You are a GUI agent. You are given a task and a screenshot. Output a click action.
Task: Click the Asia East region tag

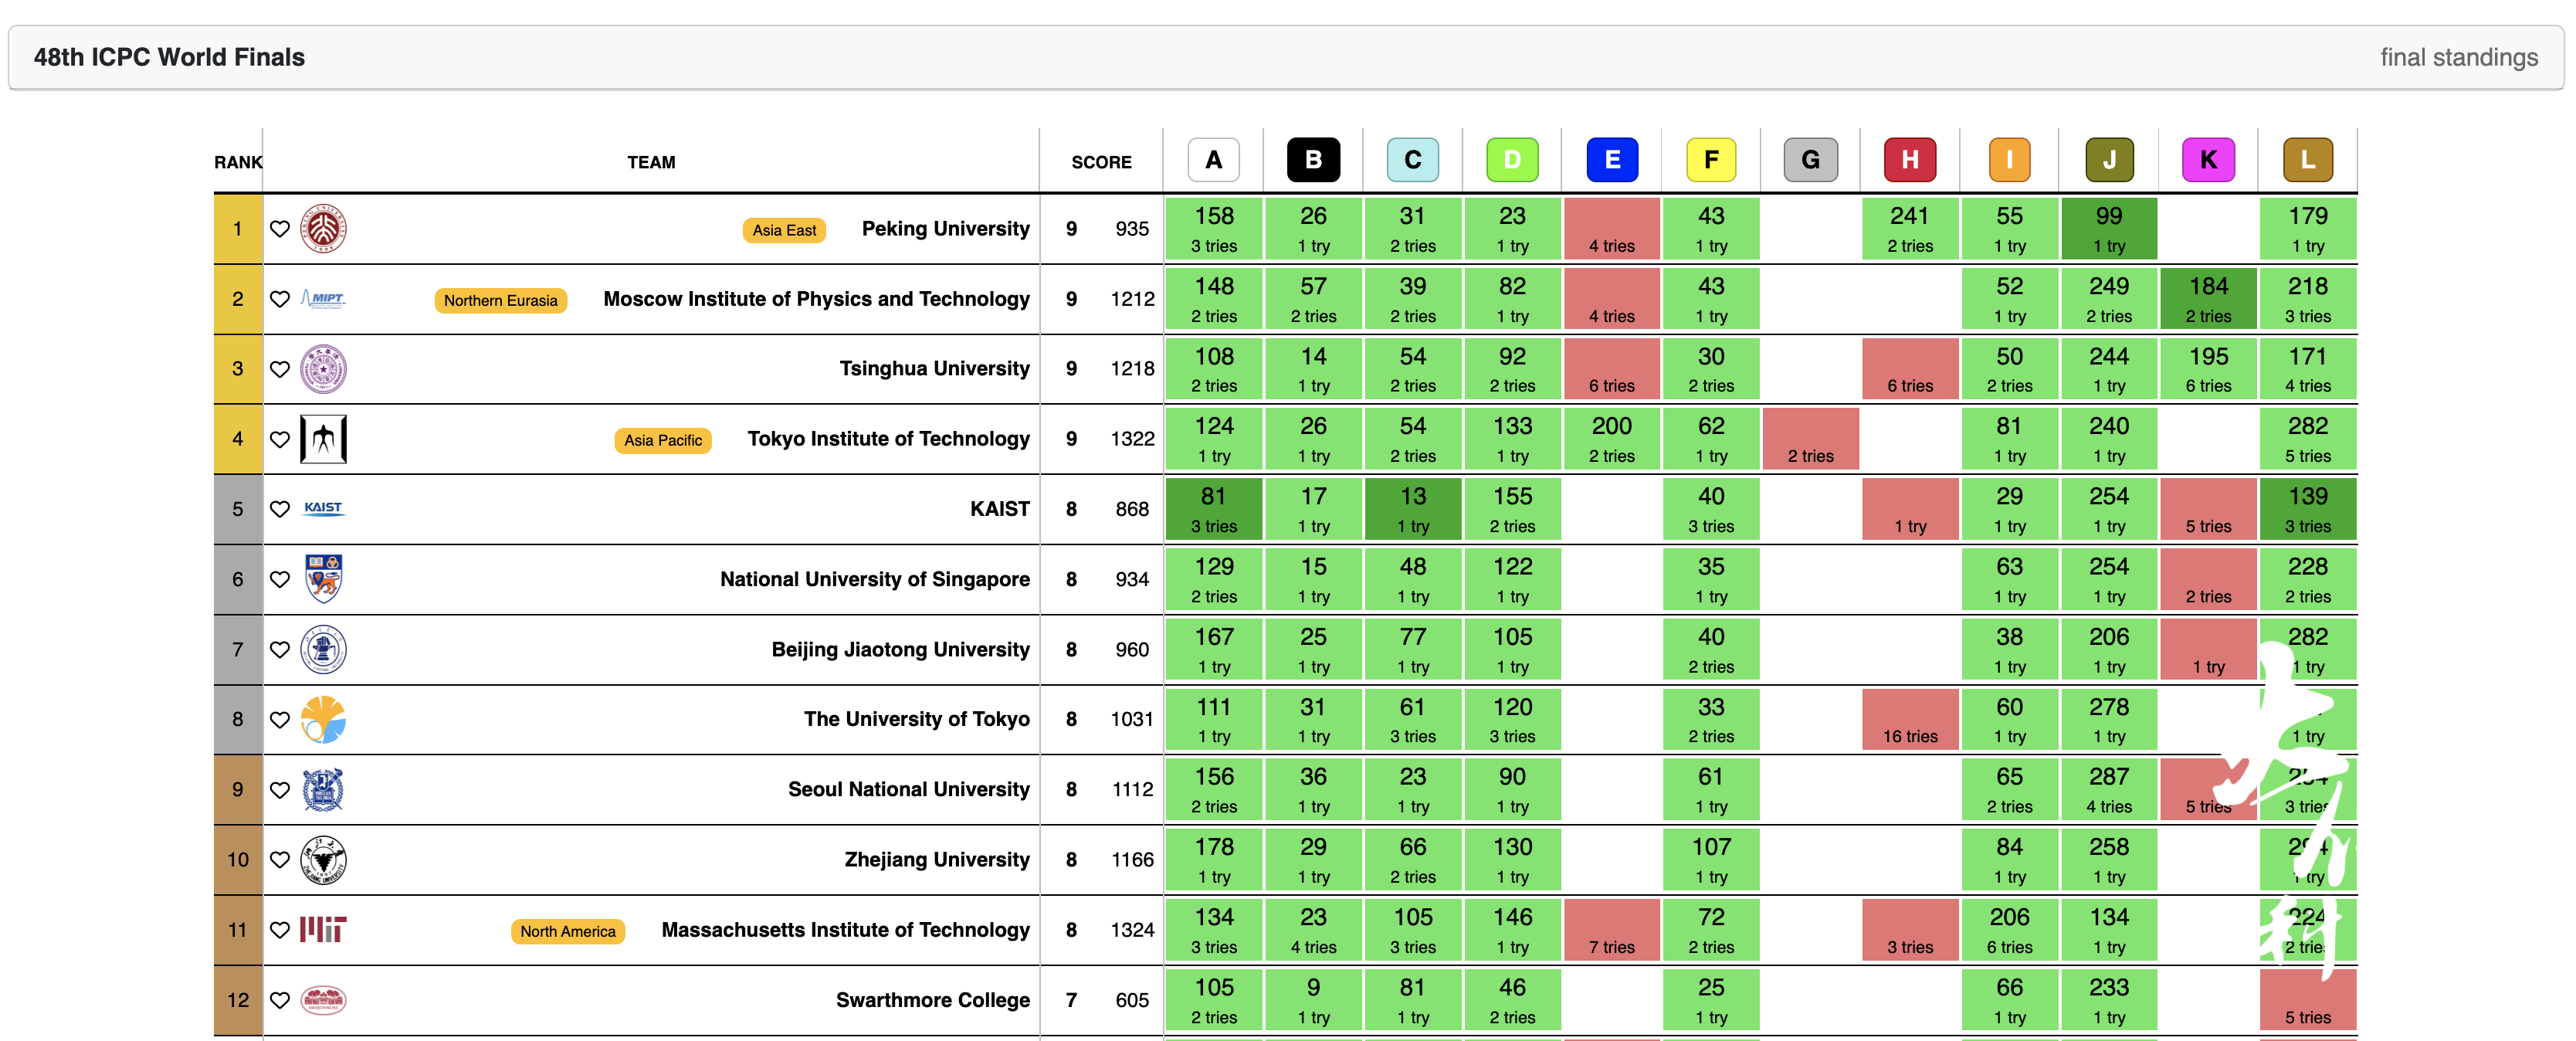[x=784, y=230]
